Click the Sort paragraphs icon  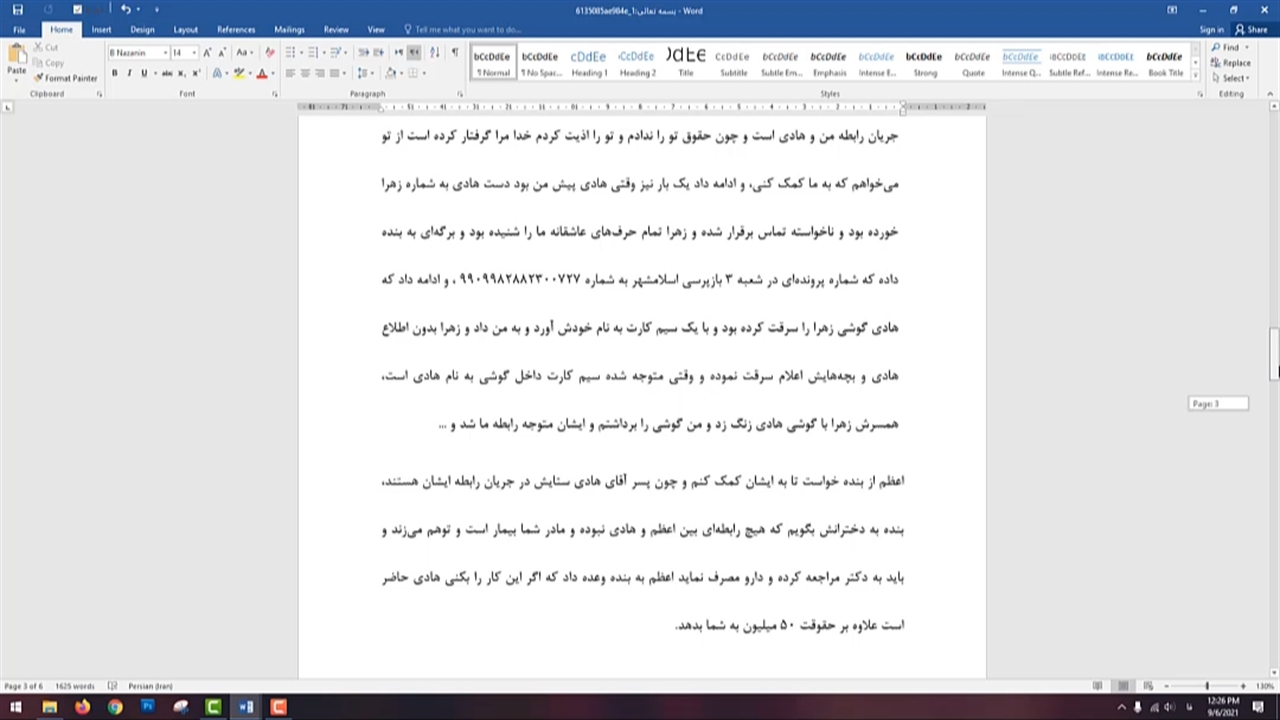[x=434, y=52]
